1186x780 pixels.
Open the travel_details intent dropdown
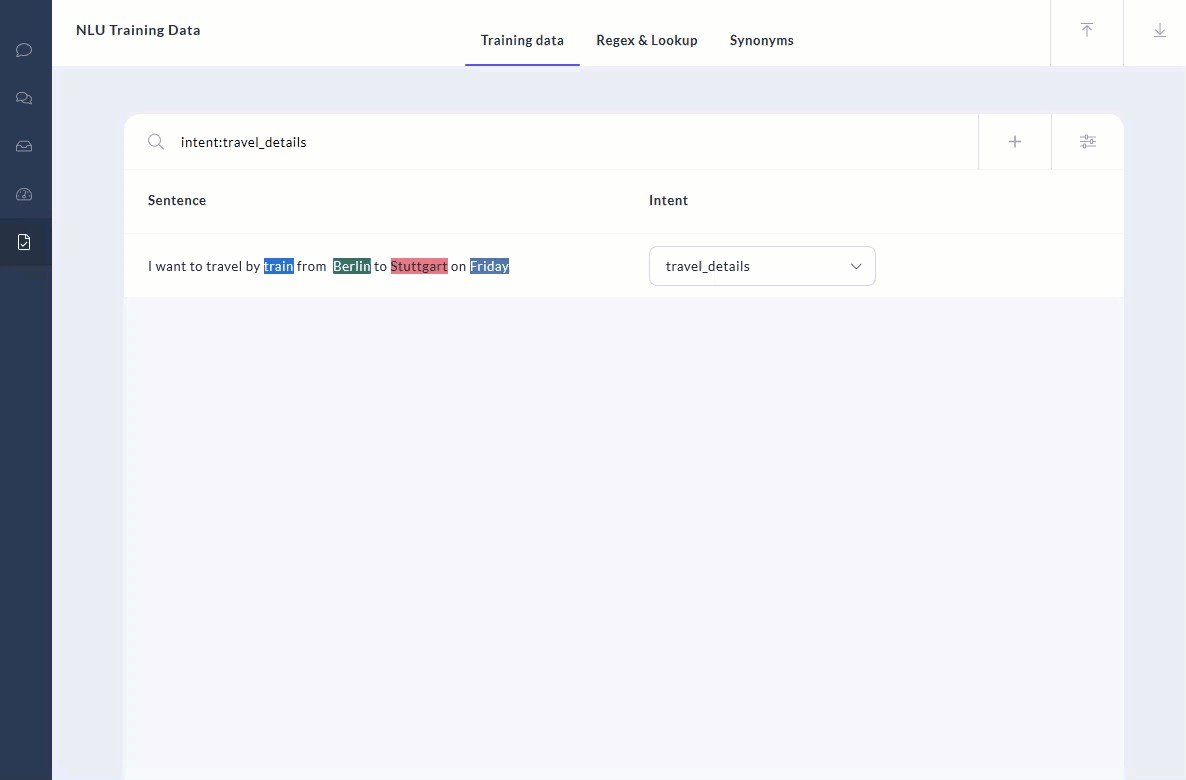(762, 266)
